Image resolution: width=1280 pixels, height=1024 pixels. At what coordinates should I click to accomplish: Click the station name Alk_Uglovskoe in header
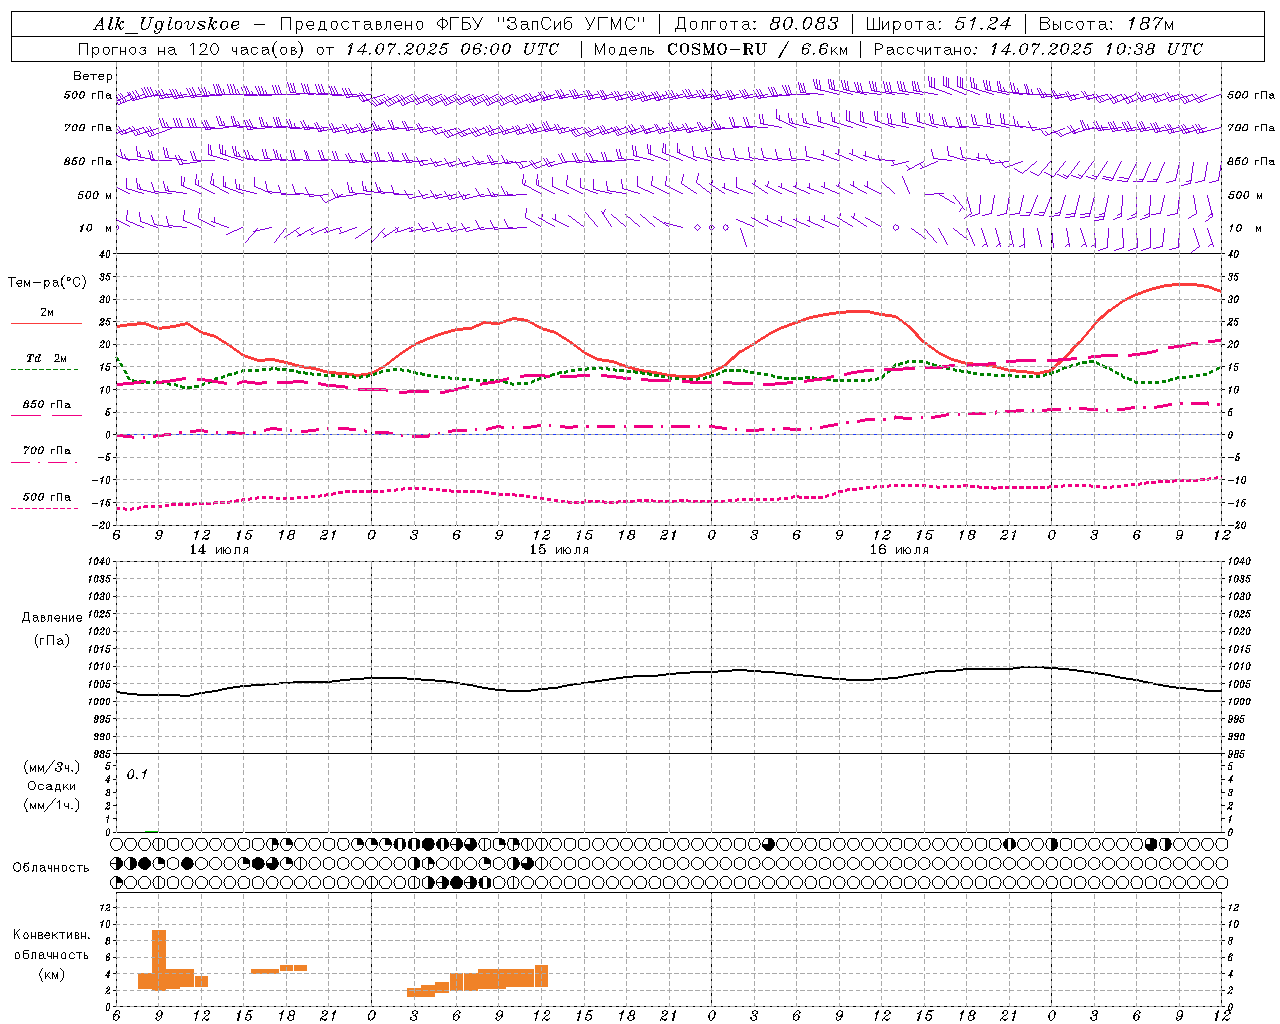point(167,24)
